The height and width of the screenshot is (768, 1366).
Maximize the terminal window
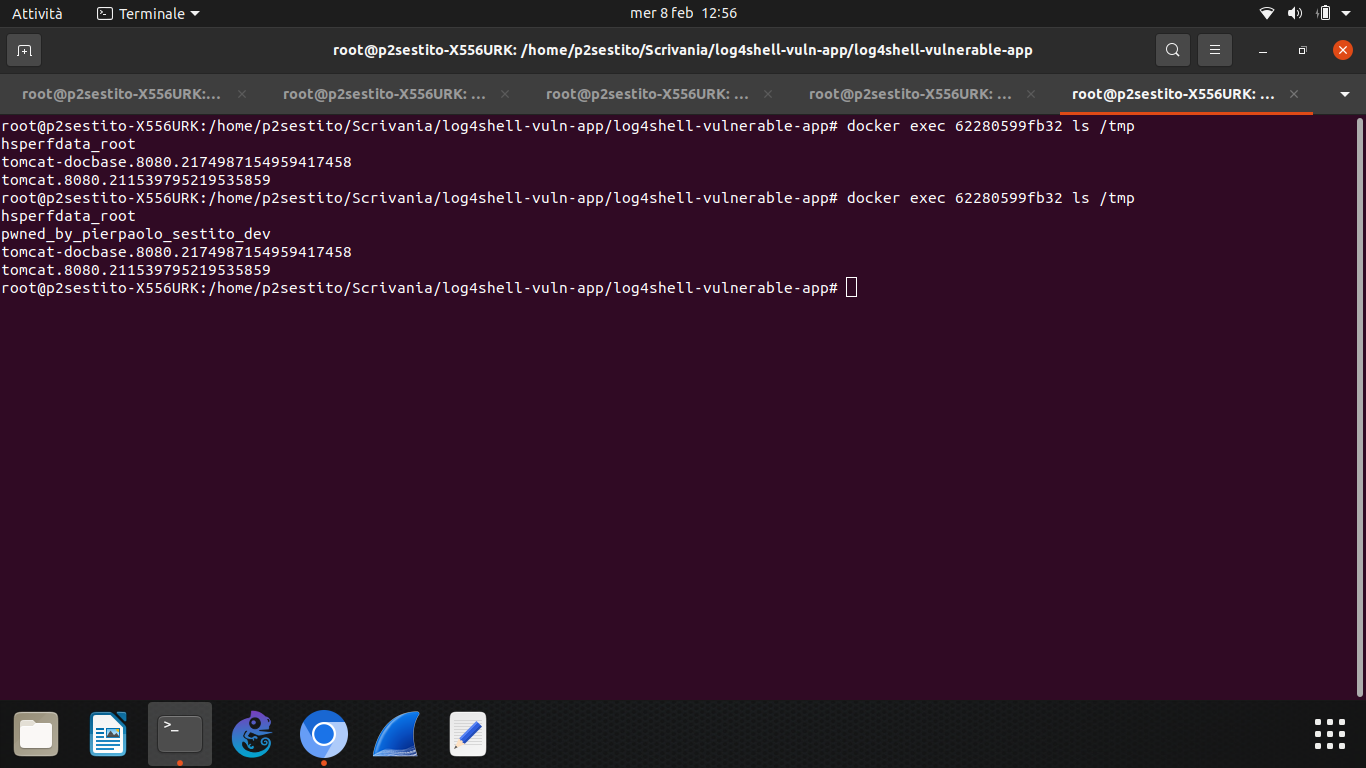pyautogui.click(x=1302, y=50)
